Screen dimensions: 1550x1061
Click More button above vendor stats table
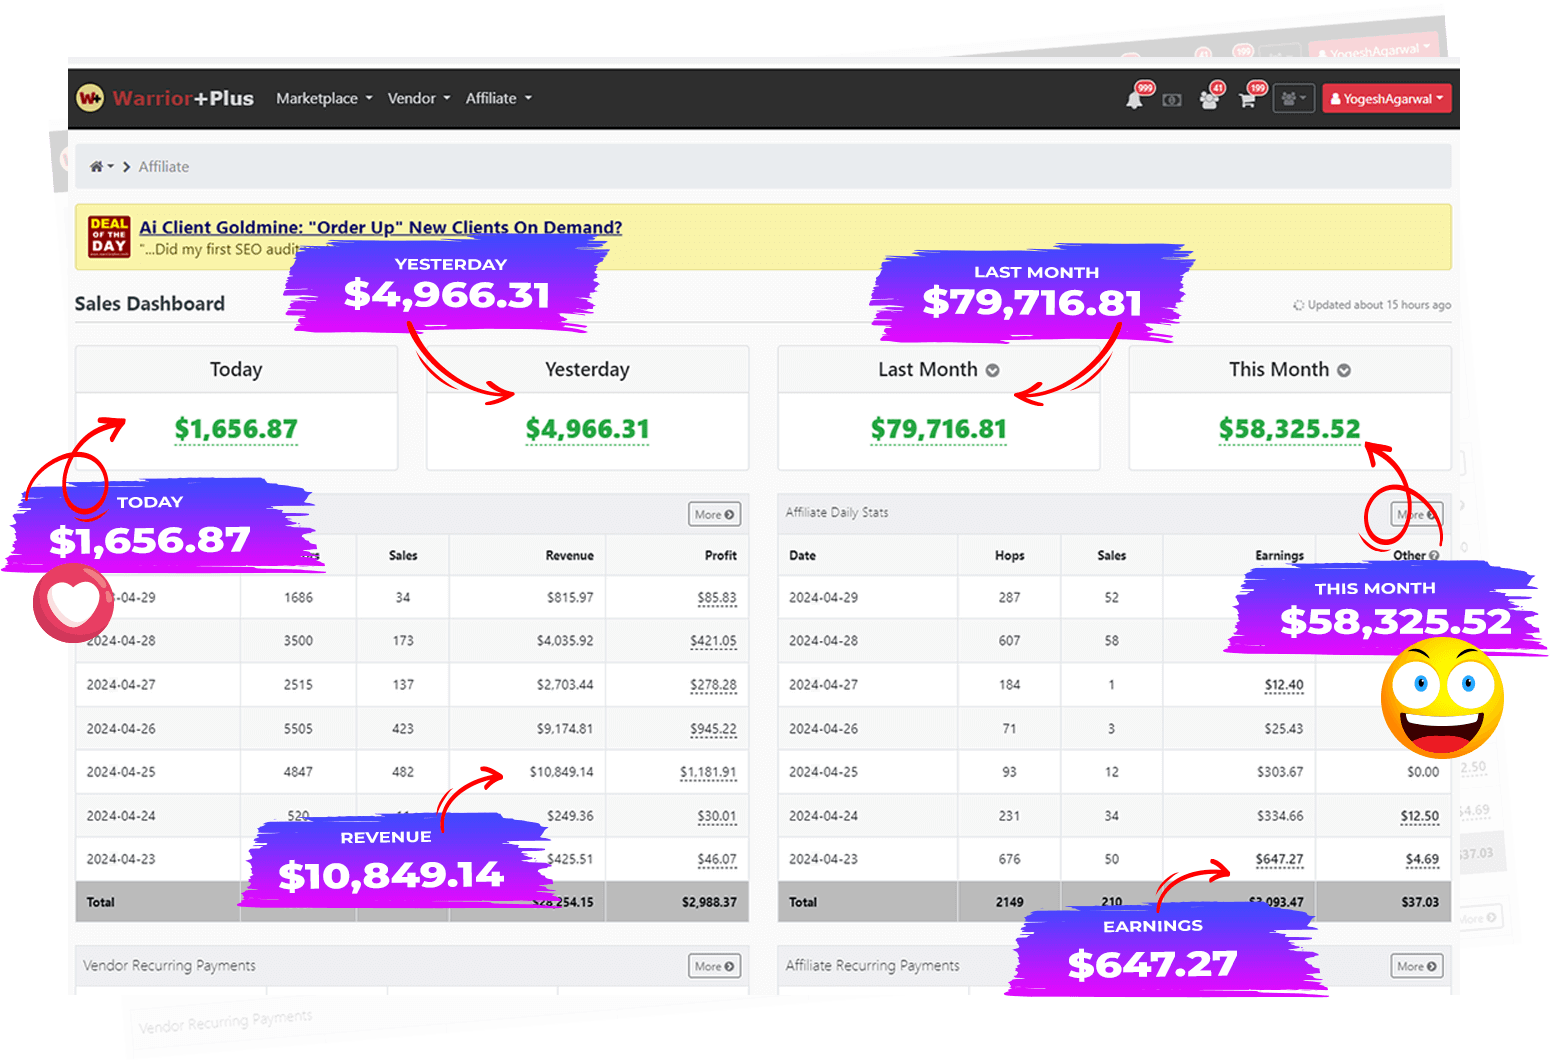tap(714, 514)
